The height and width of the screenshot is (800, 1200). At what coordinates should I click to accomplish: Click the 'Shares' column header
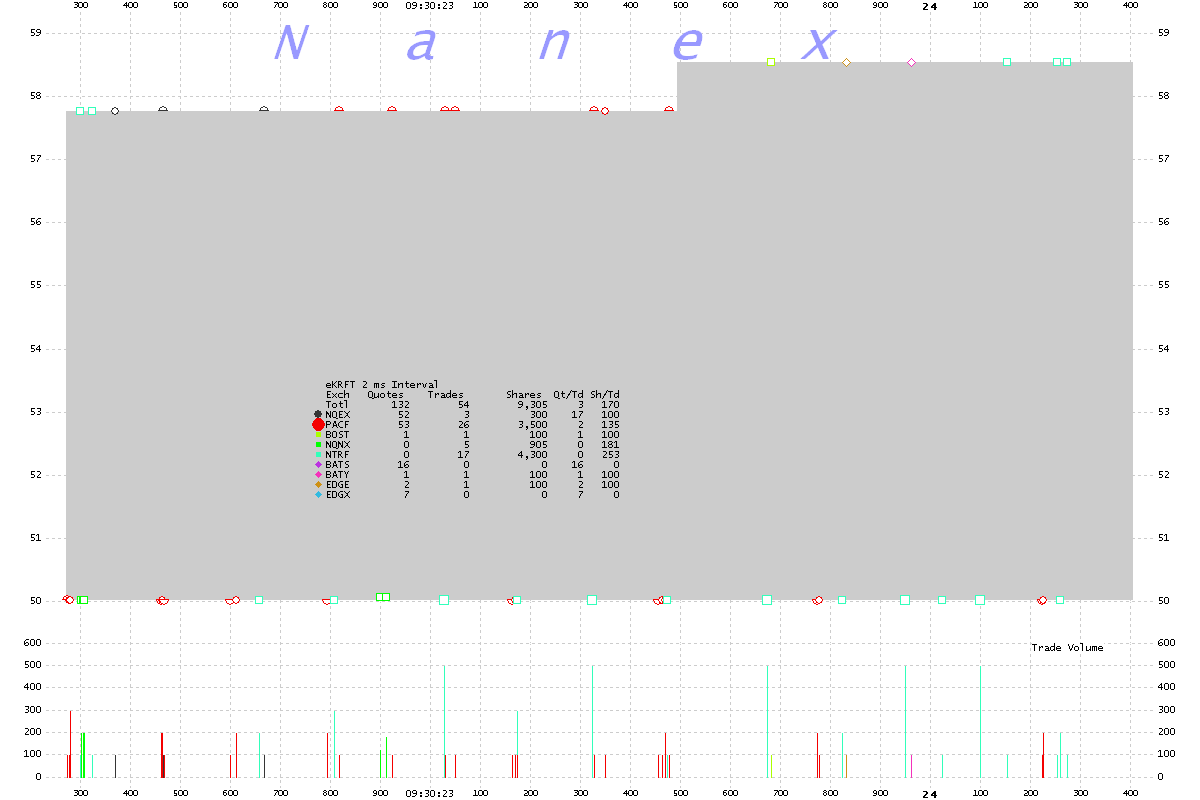pyautogui.click(x=524, y=394)
